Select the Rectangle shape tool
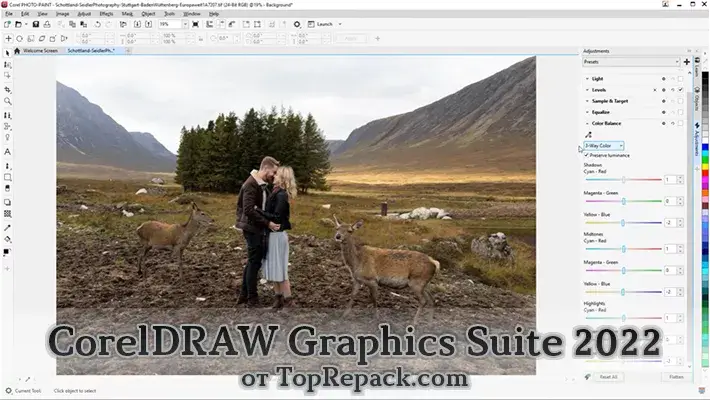Viewport: 710px width, 400px height. (x=7, y=177)
